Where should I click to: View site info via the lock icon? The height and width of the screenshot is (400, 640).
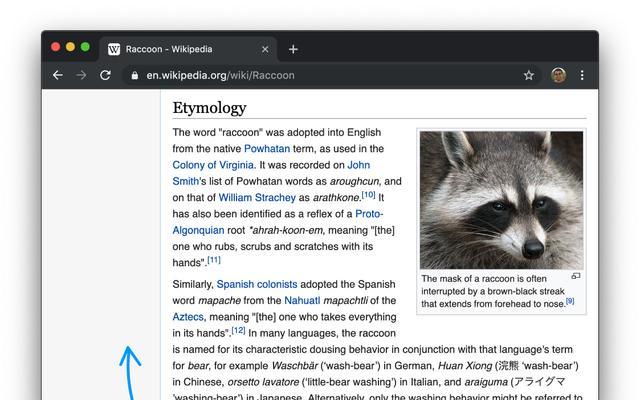click(134, 76)
